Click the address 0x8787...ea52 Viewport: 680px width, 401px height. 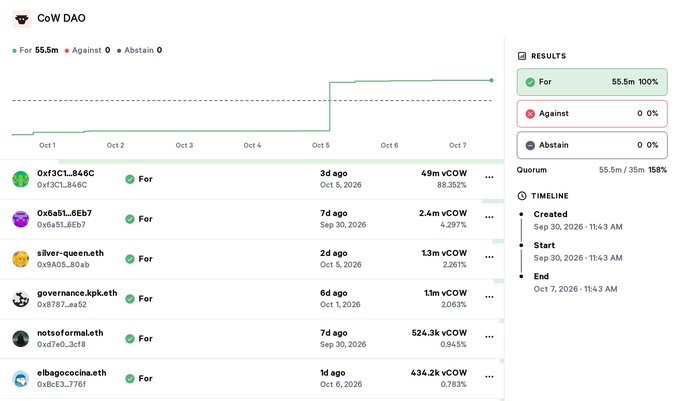(x=62, y=304)
